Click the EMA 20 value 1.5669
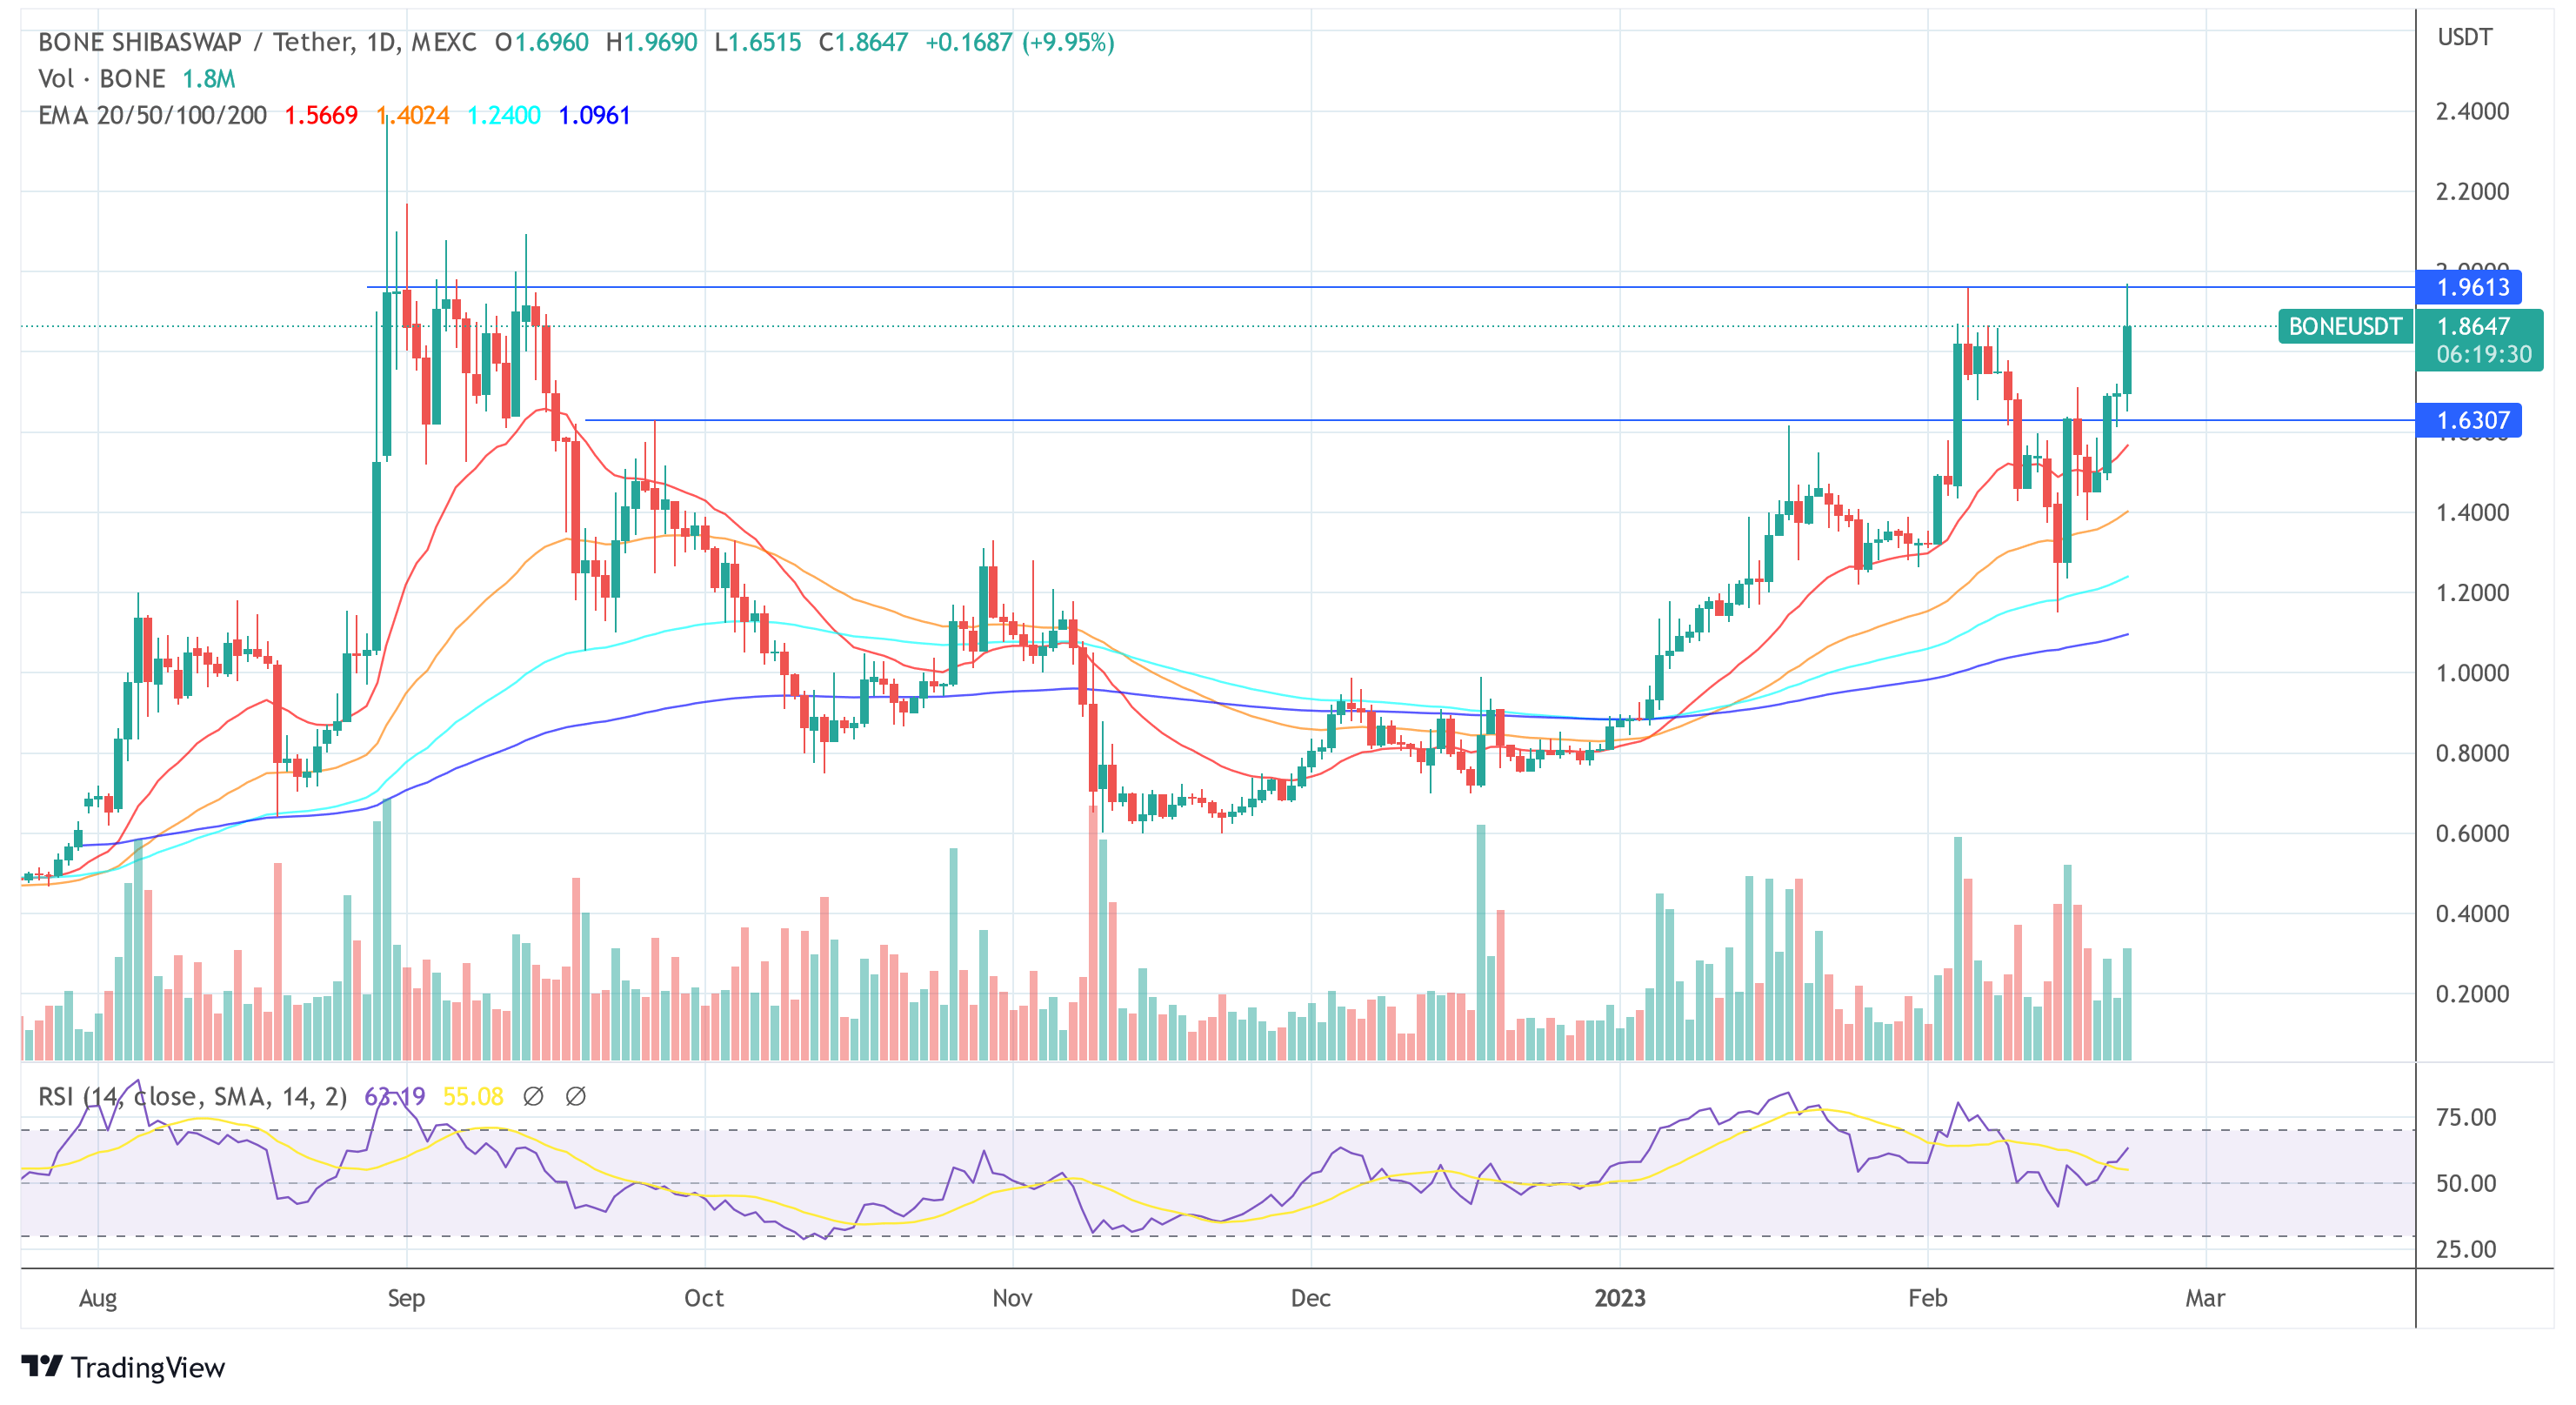The image size is (2576, 1405). point(321,116)
